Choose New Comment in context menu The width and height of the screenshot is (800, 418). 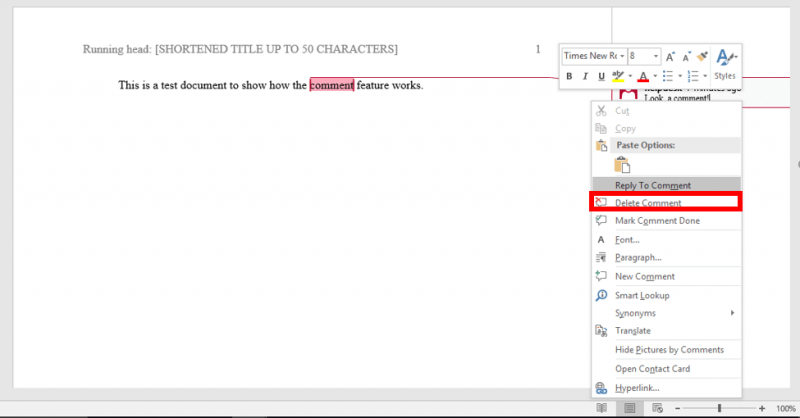pyautogui.click(x=666, y=276)
